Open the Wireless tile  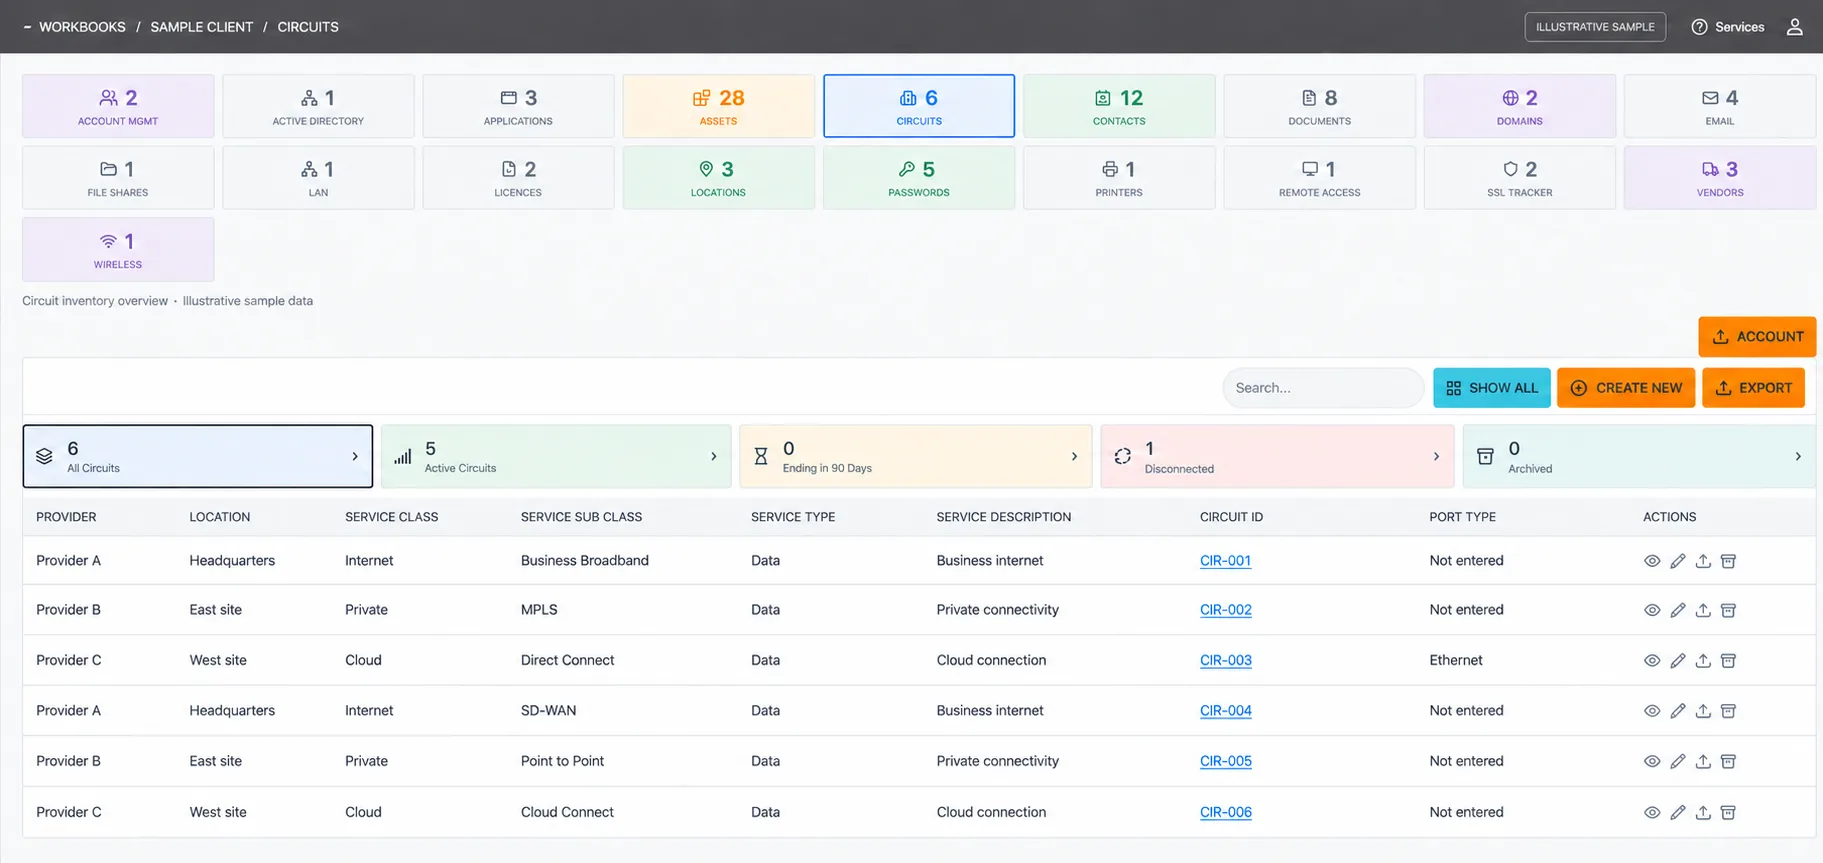pyautogui.click(x=118, y=250)
